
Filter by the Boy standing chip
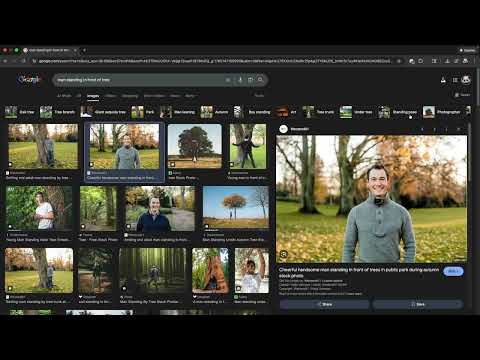coord(252,112)
